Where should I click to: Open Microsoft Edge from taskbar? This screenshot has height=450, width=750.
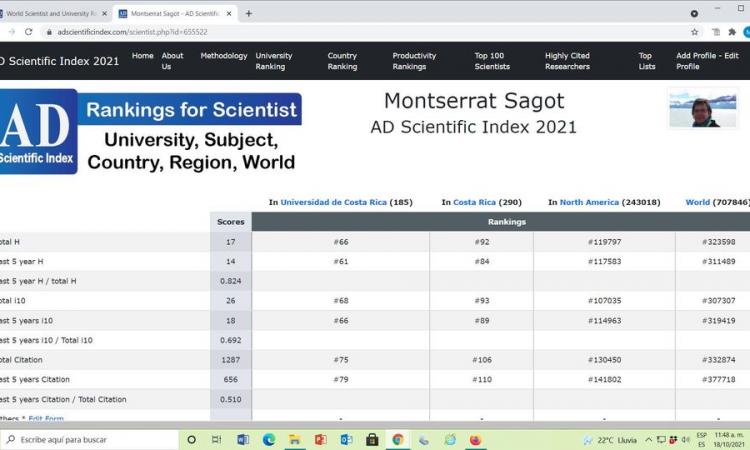point(269,439)
